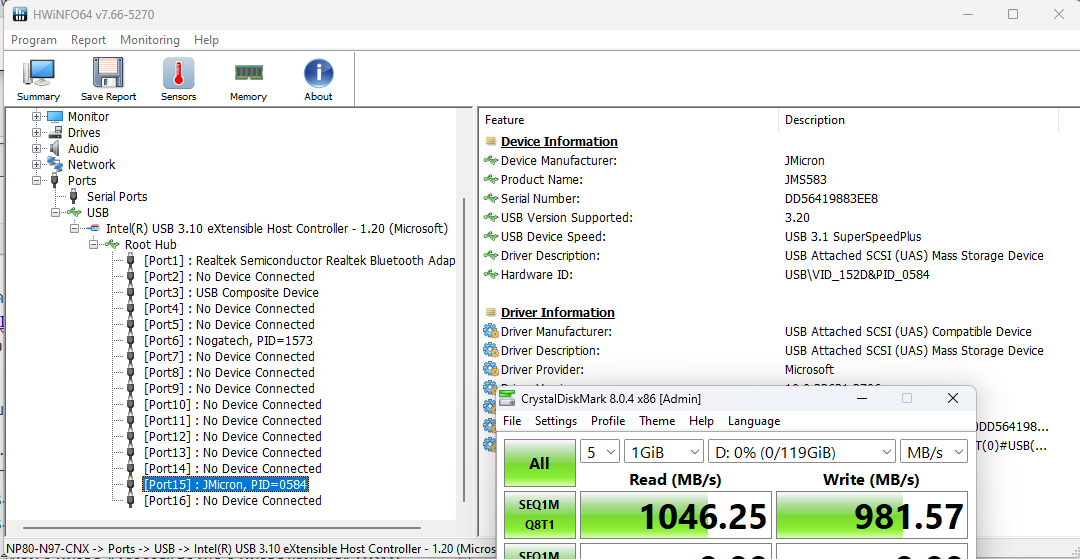Open the Program menu in HWiNFO64

click(34, 40)
